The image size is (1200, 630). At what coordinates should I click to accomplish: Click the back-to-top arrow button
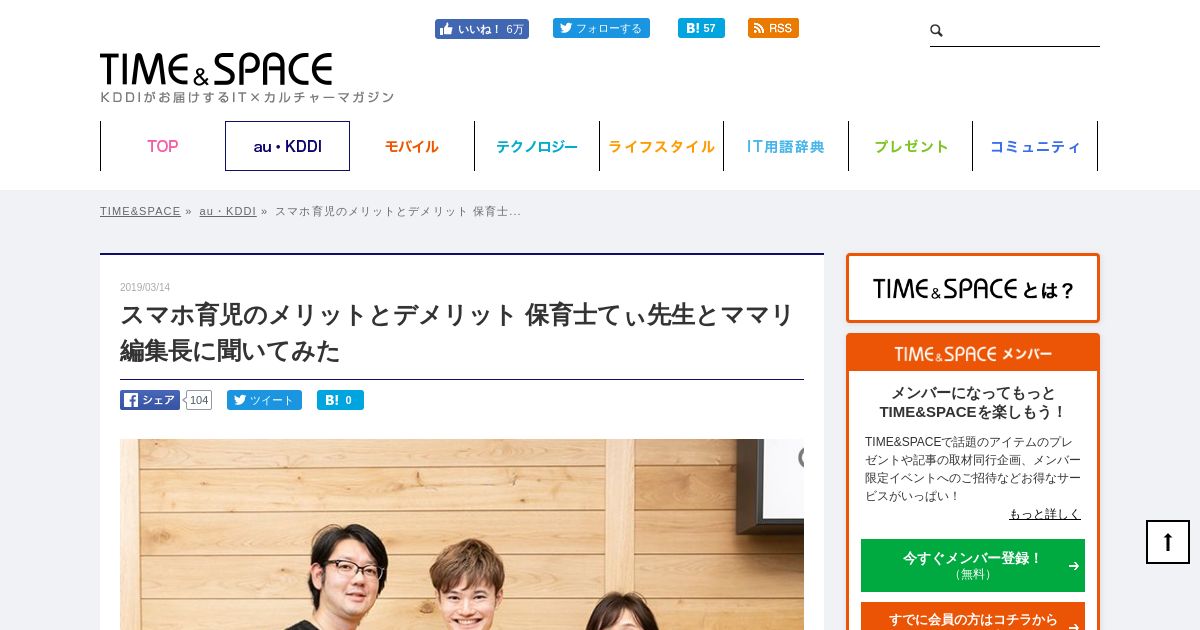click(1168, 542)
